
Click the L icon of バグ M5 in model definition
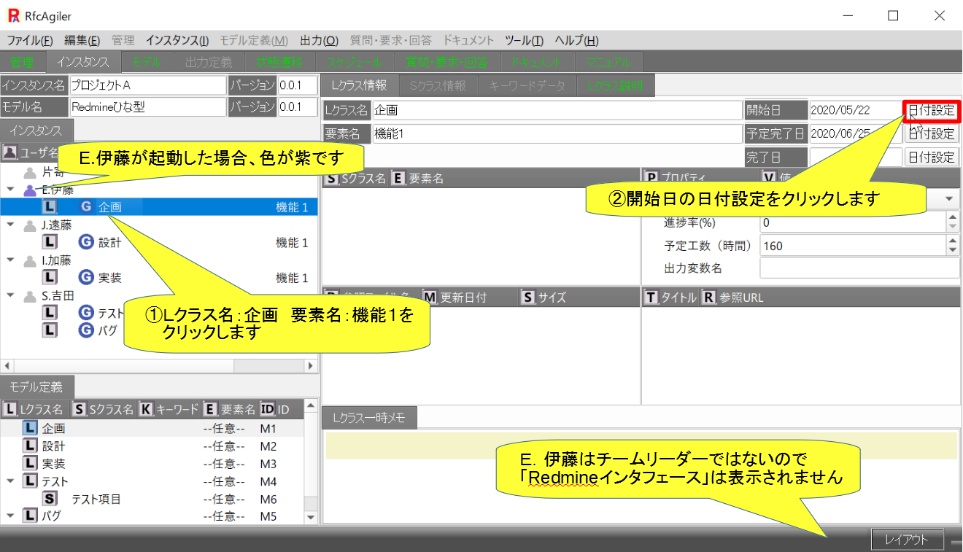point(30,516)
